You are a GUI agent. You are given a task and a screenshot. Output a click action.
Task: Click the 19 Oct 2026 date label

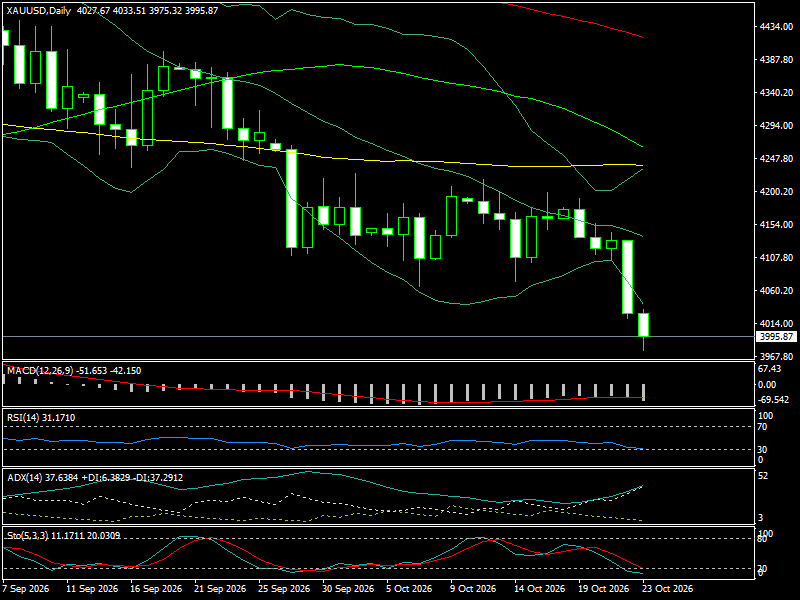[605, 589]
